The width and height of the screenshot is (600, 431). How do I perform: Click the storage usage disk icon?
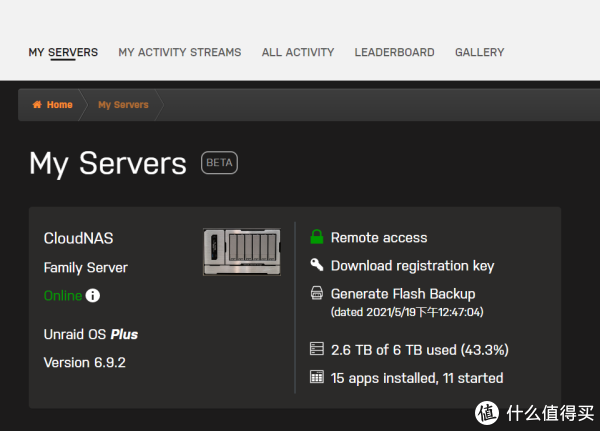317,350
